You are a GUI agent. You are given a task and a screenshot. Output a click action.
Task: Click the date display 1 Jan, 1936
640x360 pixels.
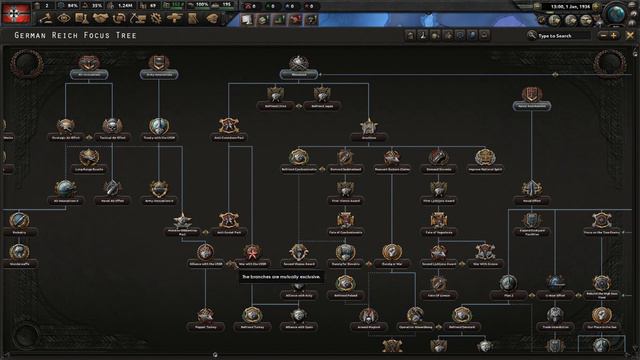570,7
